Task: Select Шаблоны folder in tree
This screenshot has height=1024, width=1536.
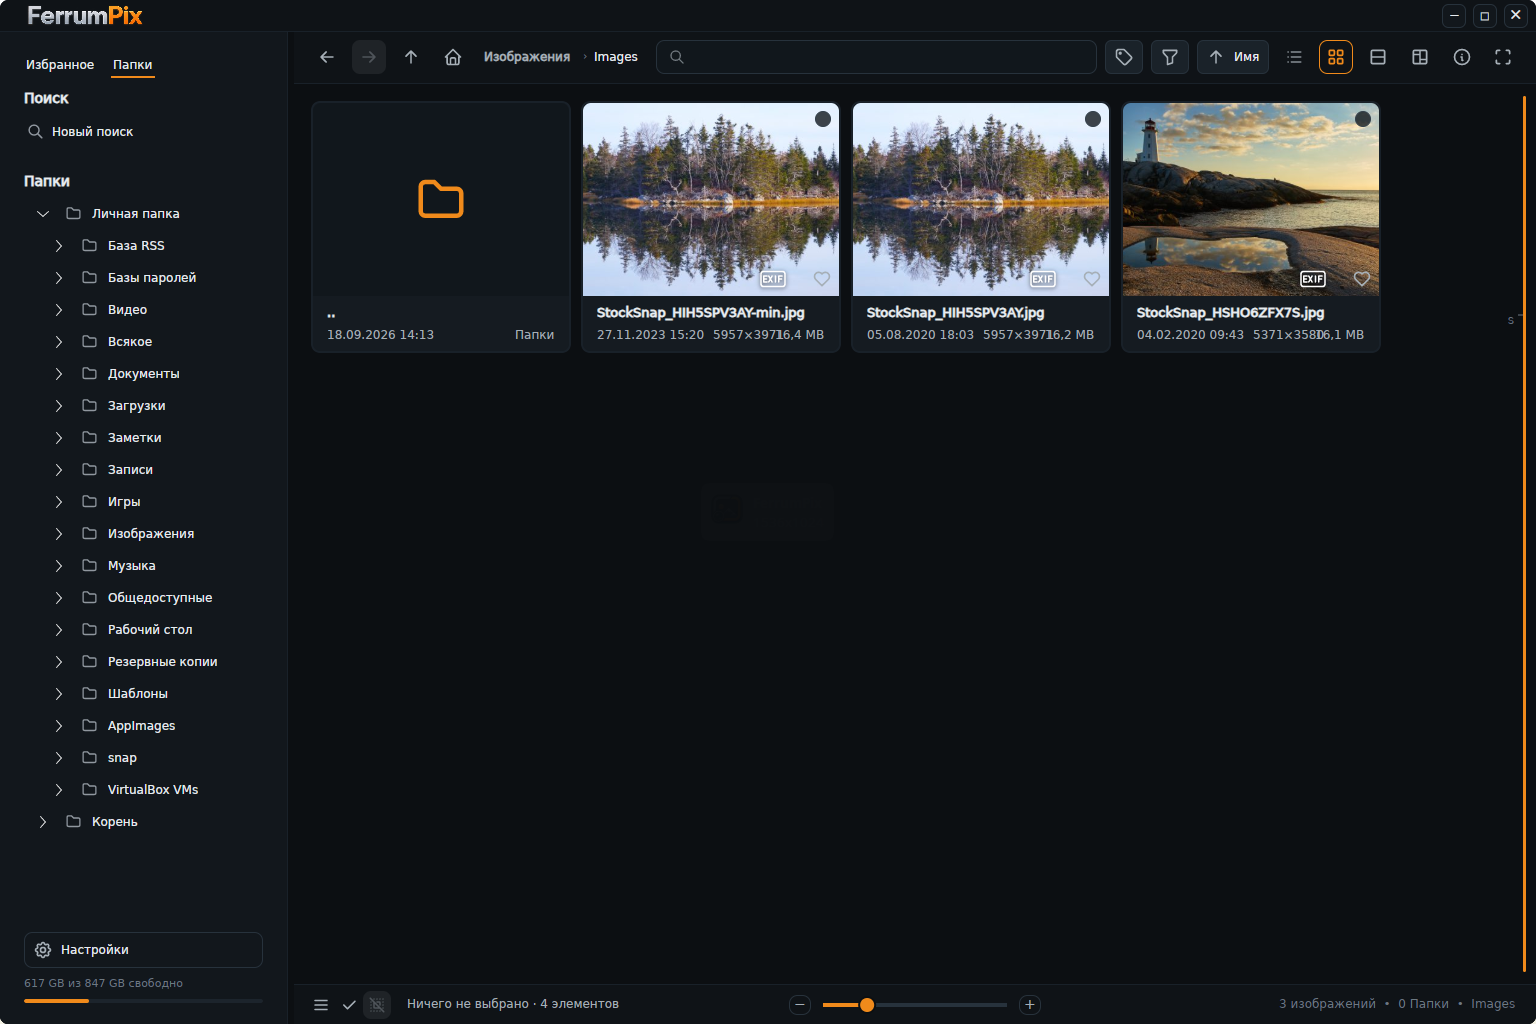Action: (138, 694)
